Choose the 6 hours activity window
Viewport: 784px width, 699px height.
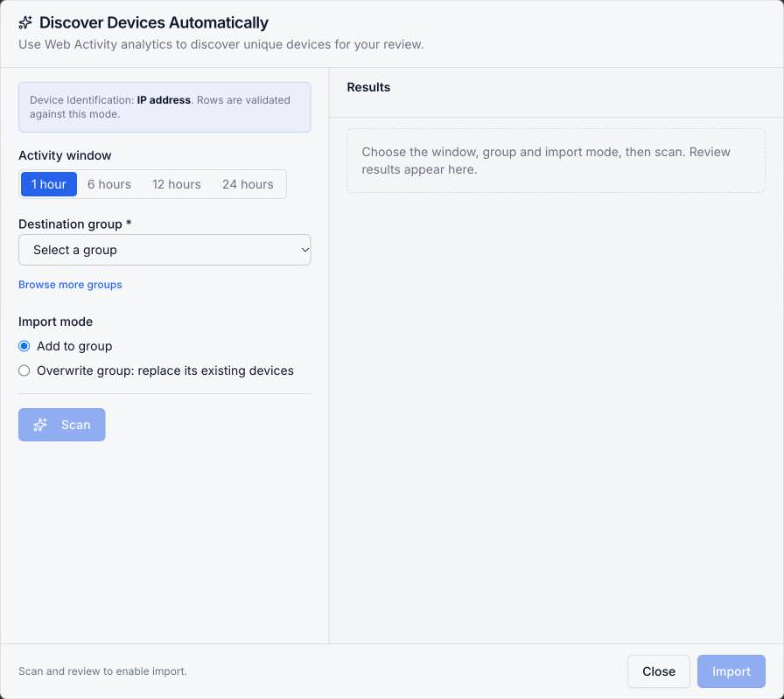[109, 184]
